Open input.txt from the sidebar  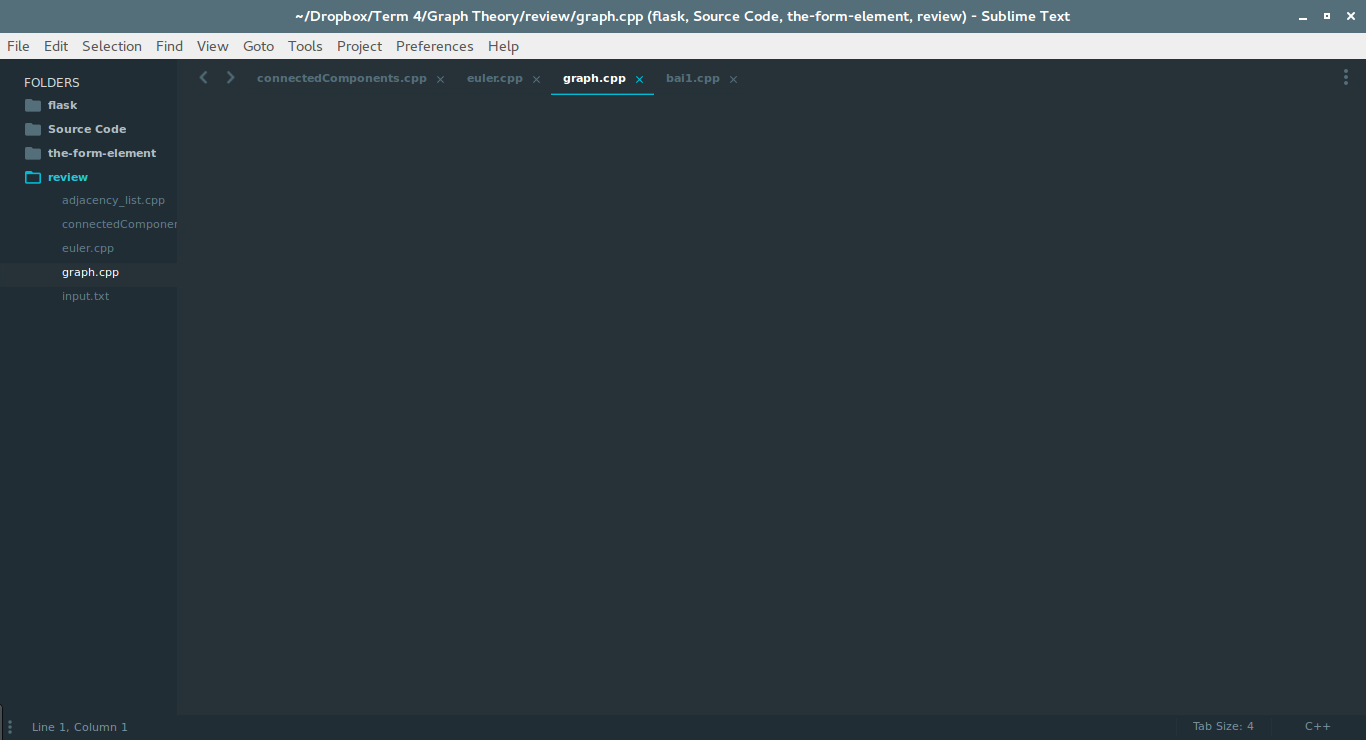coord(85,296)
